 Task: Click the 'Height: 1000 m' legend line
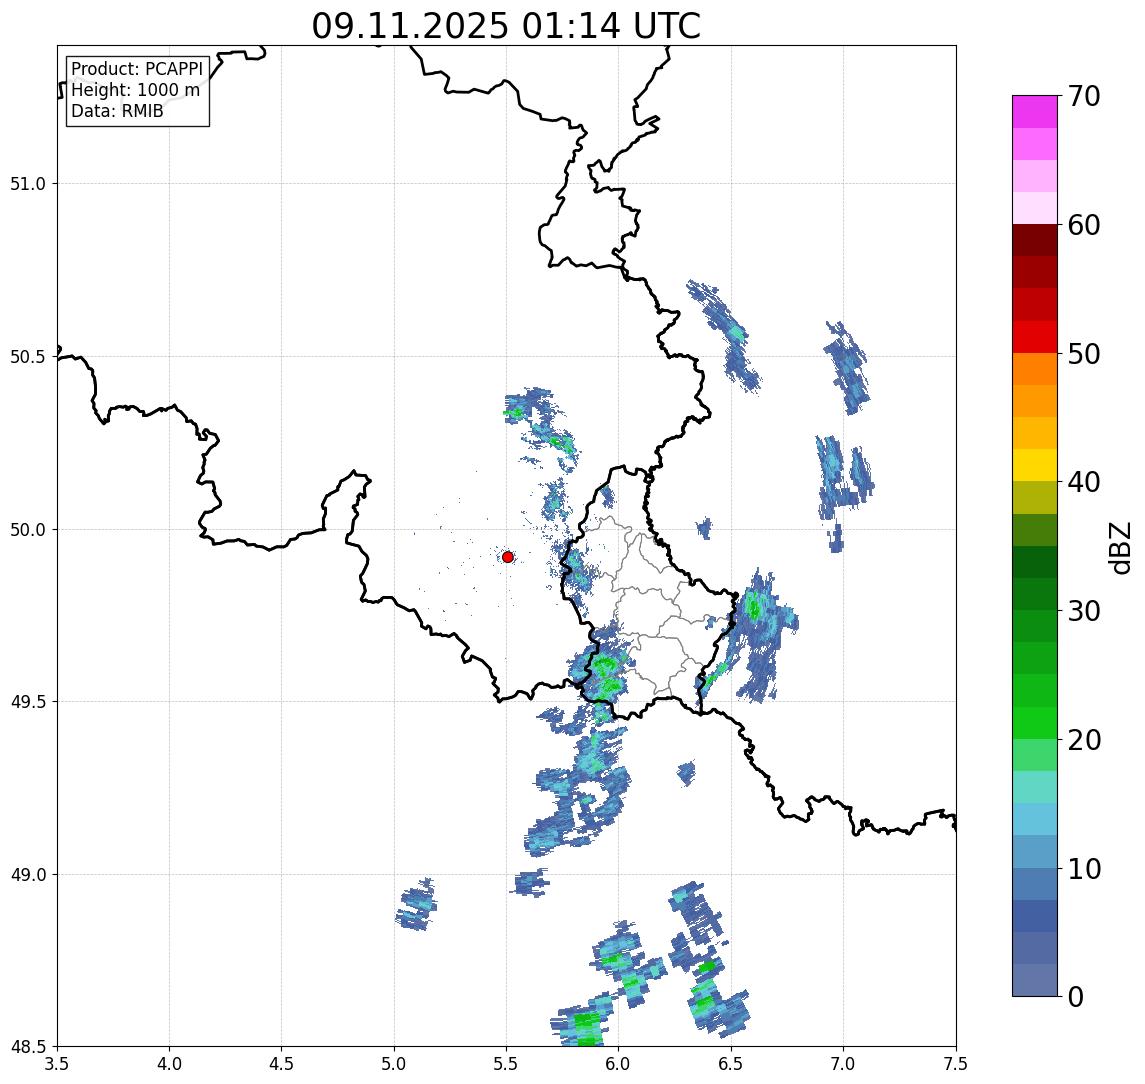pyautogui.click(x=135, y=90)
